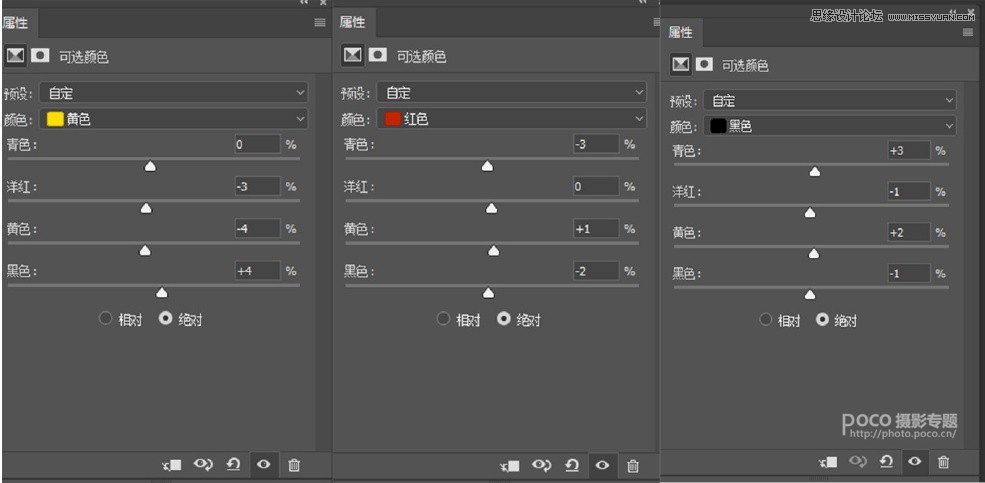
Task: Select 绝对 radio in black color panel
Action: [x=822, y=320]
